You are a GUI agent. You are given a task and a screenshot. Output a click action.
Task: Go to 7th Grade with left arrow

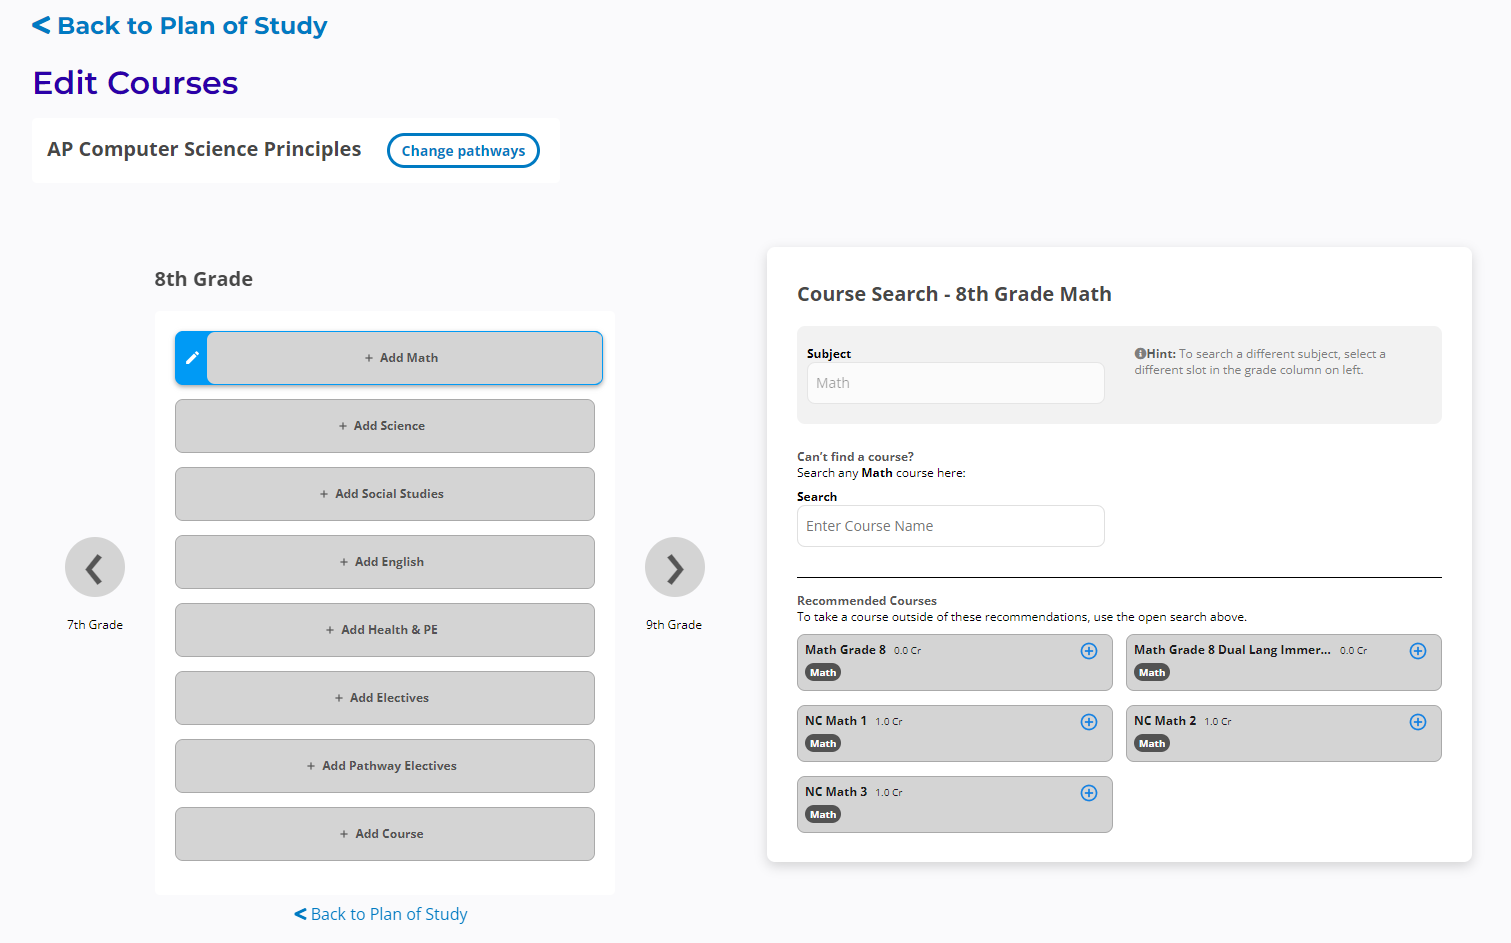(x=95, y=568)
